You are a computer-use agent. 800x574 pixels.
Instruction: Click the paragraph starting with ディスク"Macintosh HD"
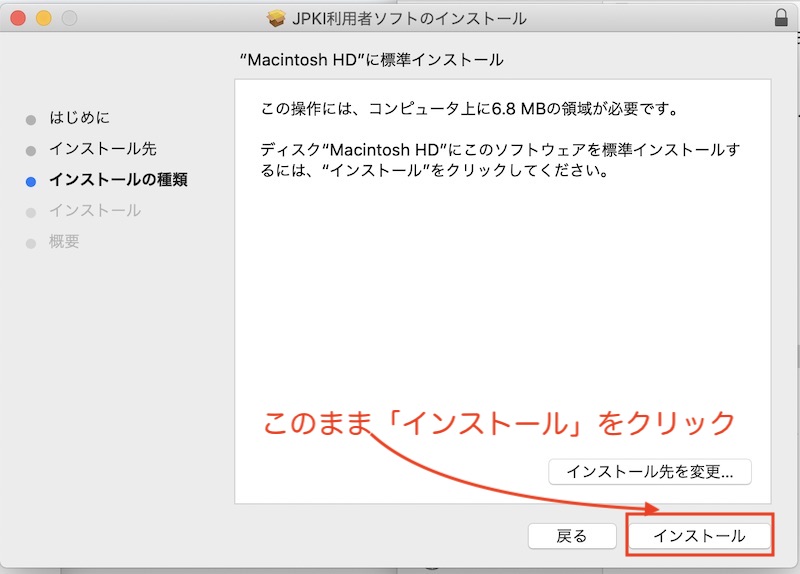point(500,160)
